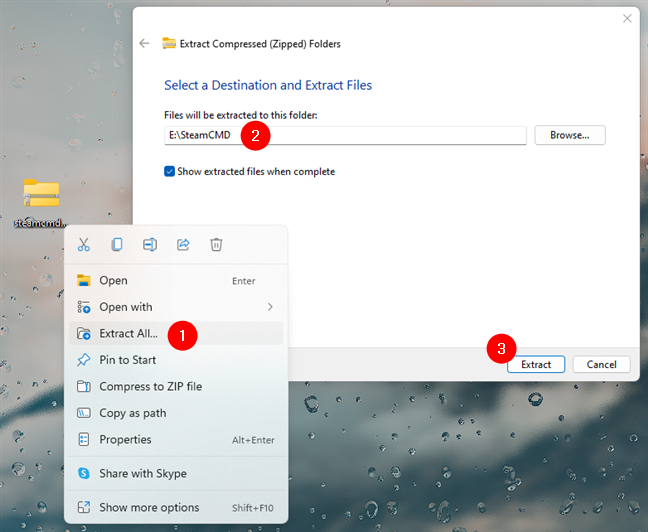This screenshot has height=532, width=648.
Task: Click the extraction destination folder field
Action: (x=345, y=135)
